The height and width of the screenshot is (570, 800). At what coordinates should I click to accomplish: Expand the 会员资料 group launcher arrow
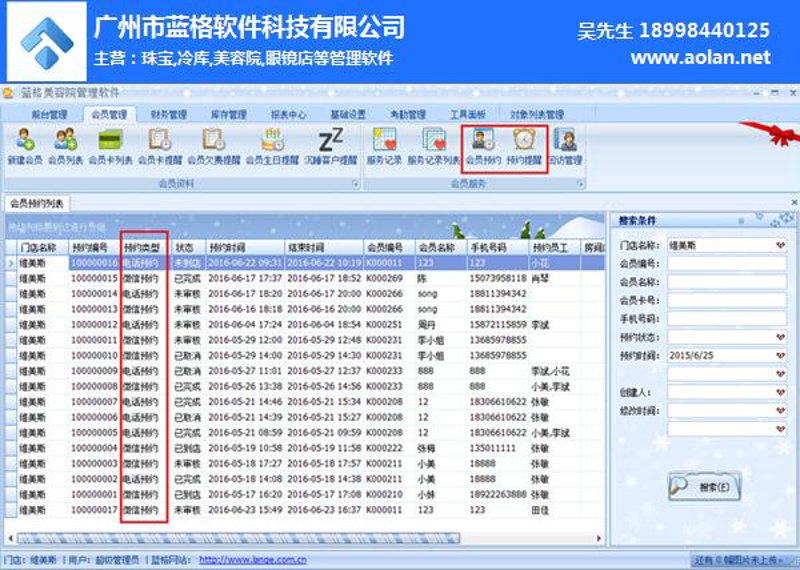tap(356, 184)
